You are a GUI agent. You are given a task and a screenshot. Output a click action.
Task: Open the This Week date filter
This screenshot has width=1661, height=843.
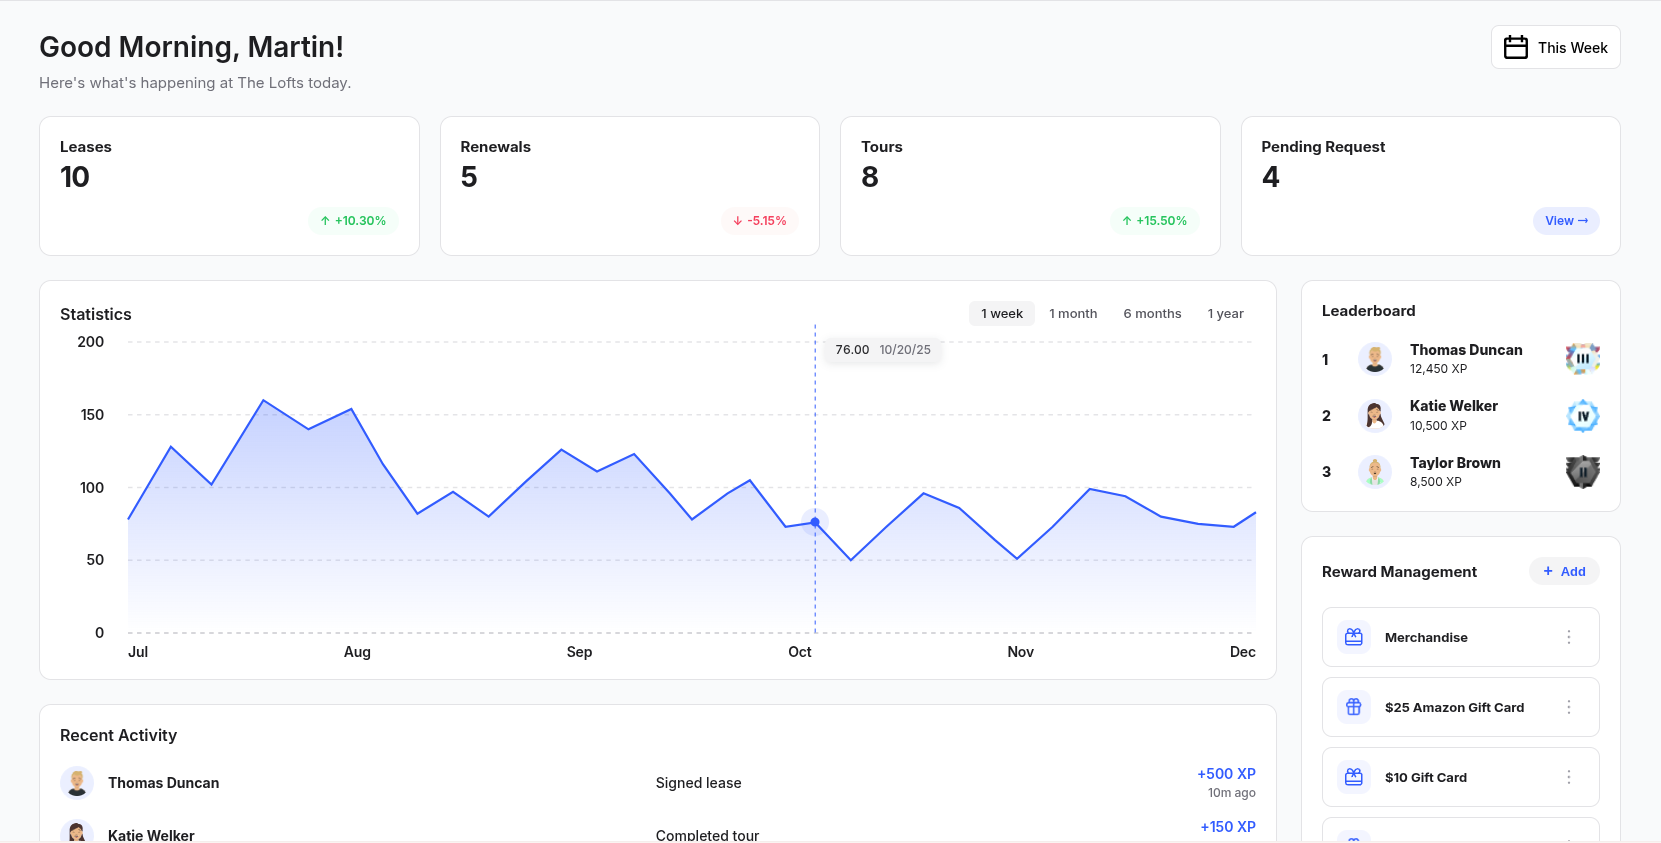1556,47
